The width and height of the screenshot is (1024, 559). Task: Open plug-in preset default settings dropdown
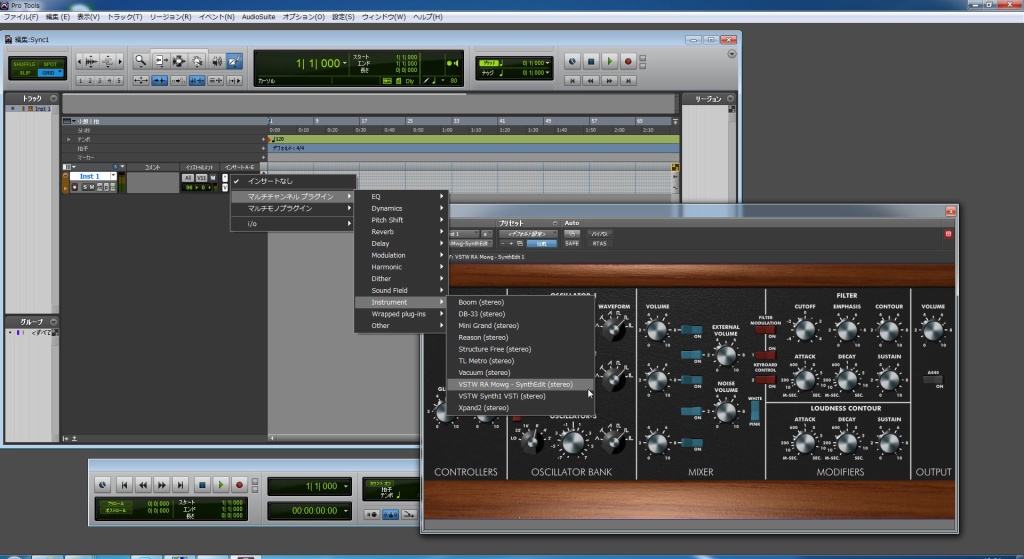coord(528,234)
